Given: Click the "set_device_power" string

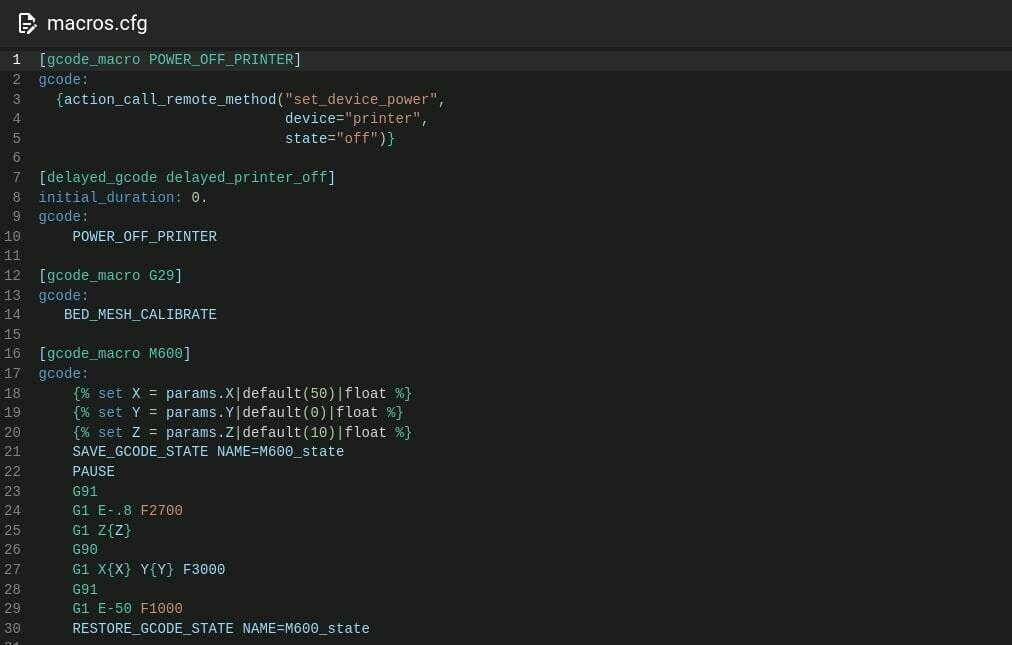Looking at the screenshot, I should tap(361, 99).
